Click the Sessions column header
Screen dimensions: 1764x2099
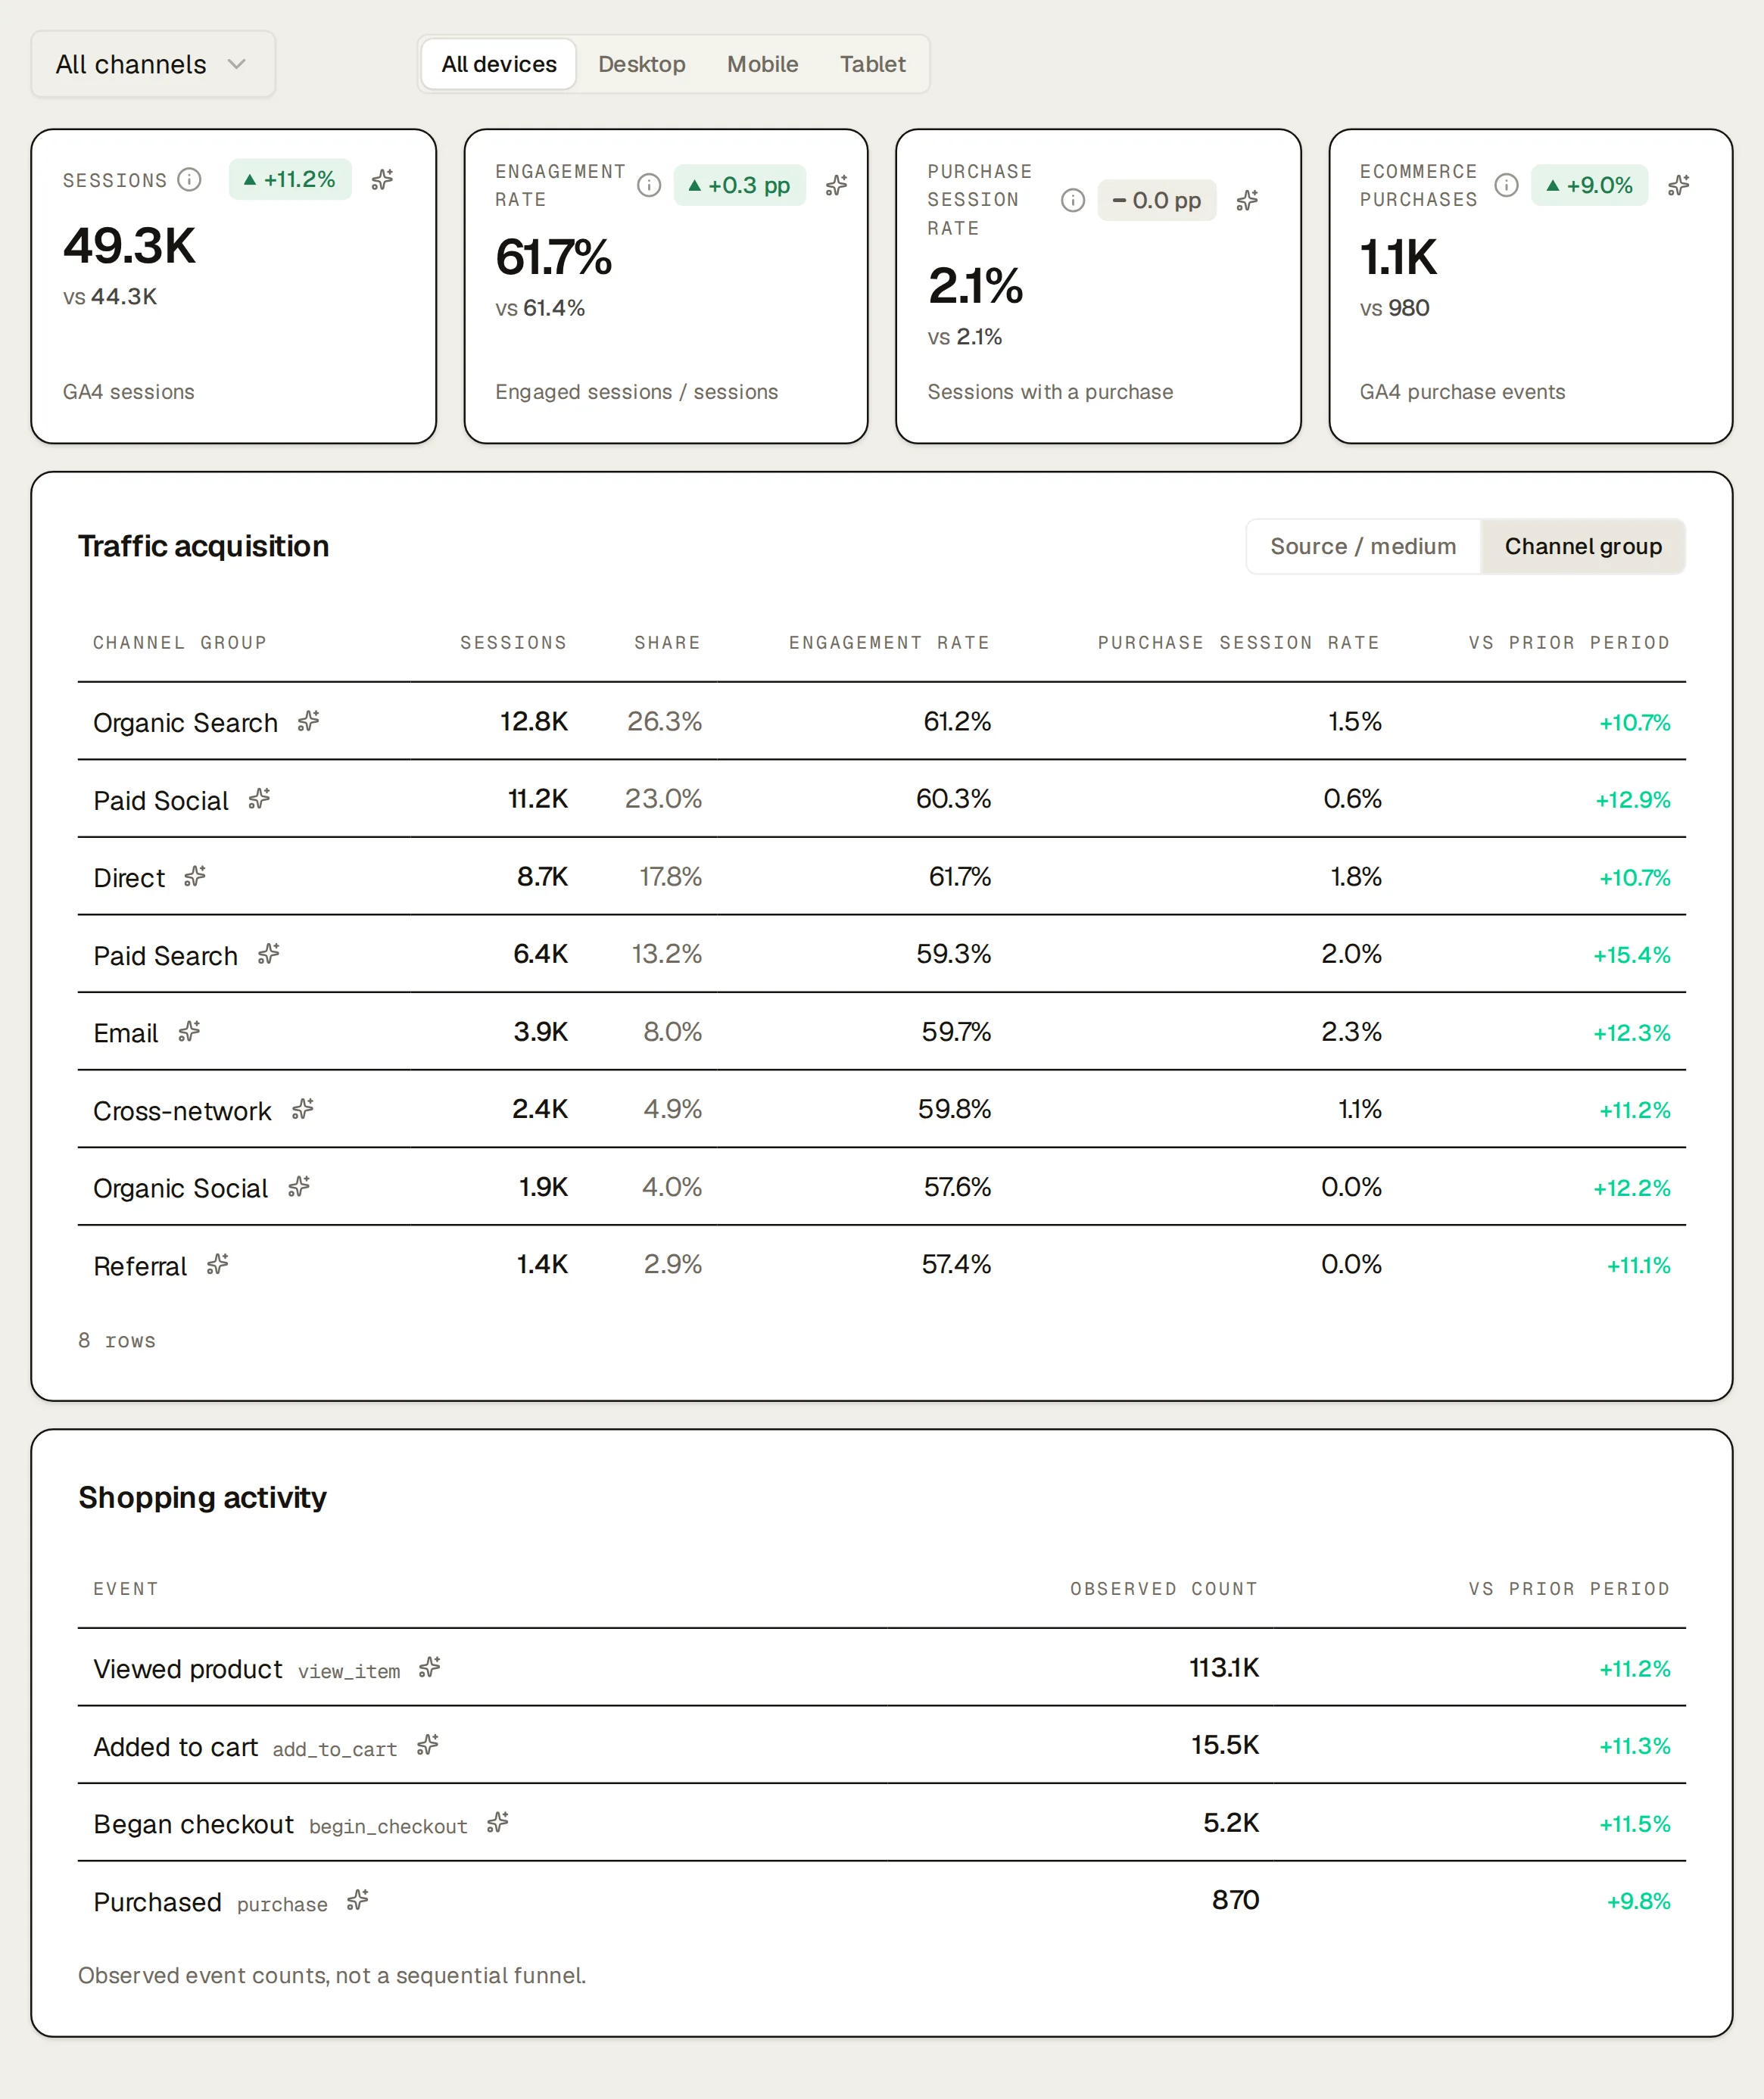[x=513, y=643]
